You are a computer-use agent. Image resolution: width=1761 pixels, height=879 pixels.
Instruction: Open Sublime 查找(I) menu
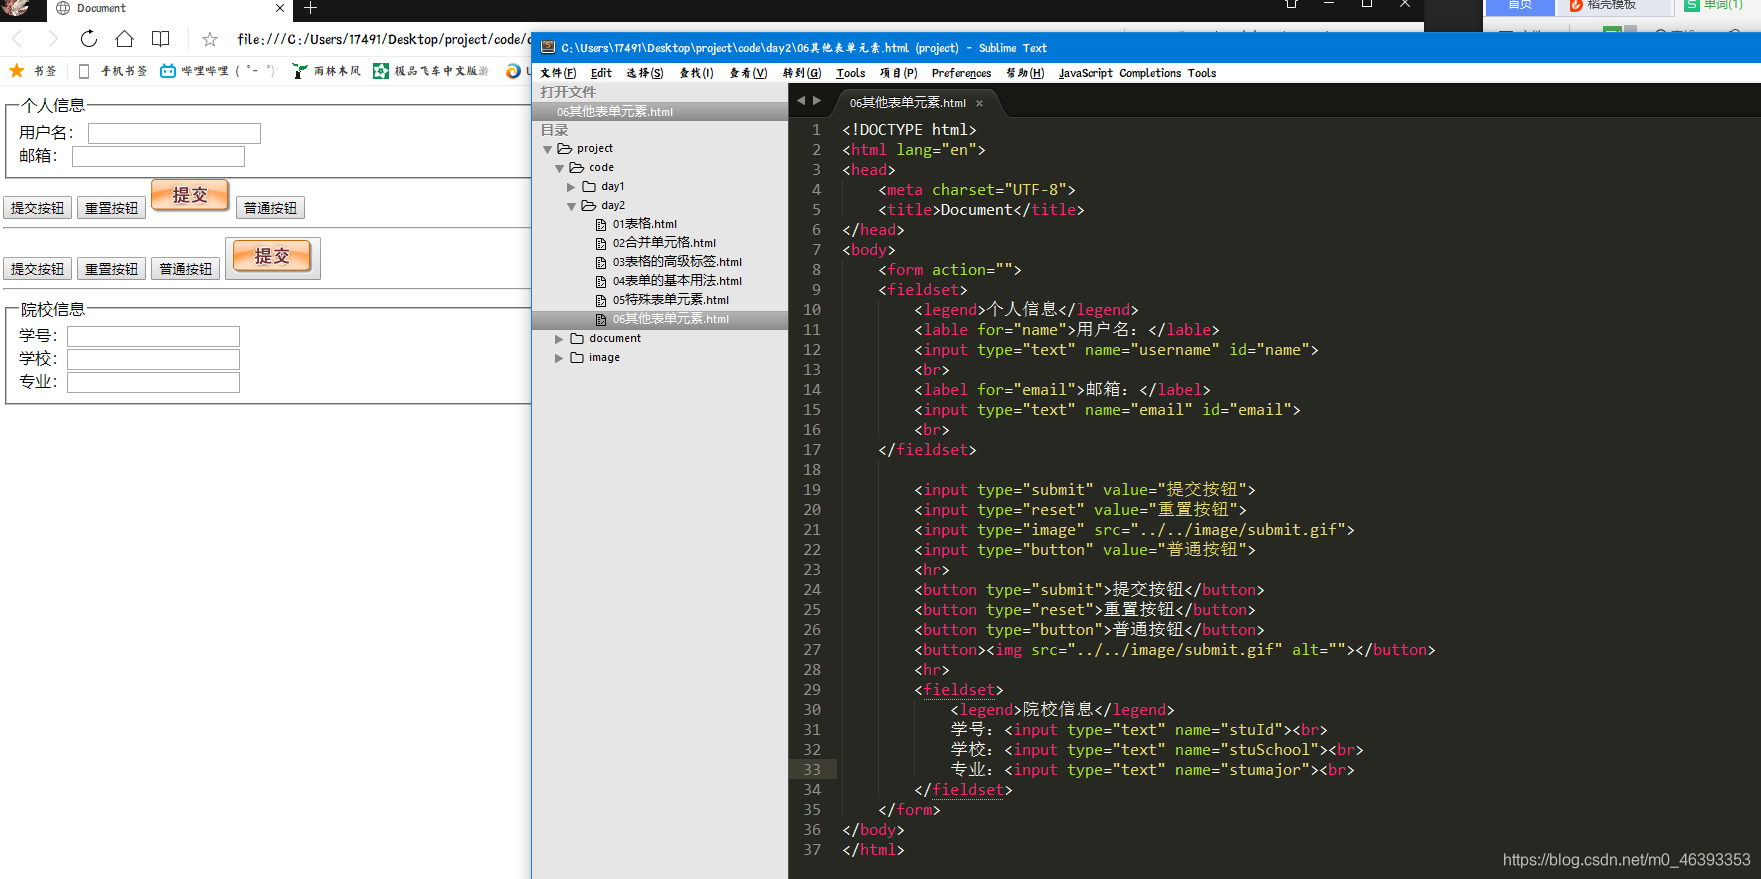pyautogui.click(x=696, y=73)
